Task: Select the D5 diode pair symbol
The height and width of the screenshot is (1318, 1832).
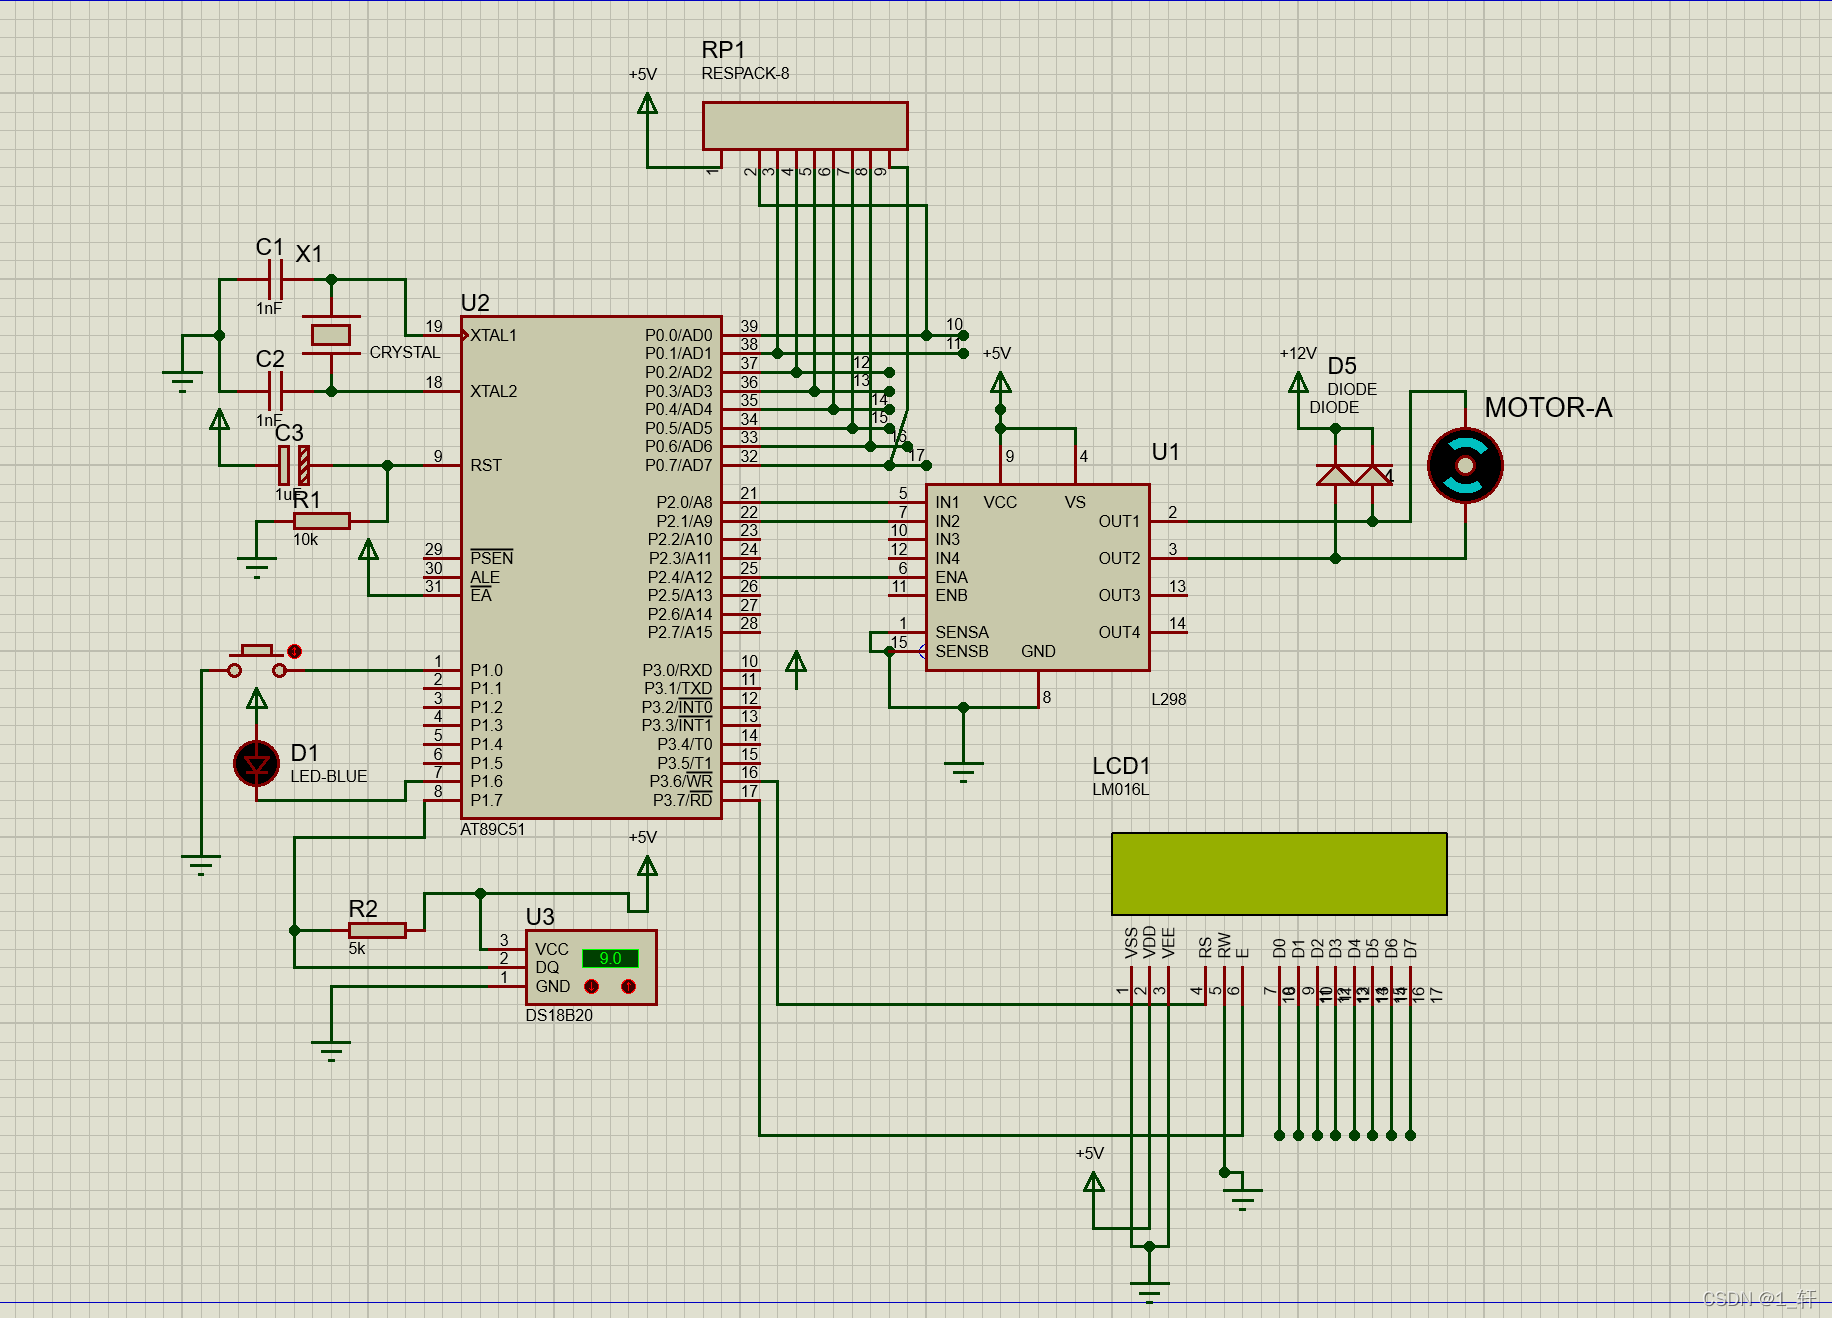Action: tap(1355, 474)
